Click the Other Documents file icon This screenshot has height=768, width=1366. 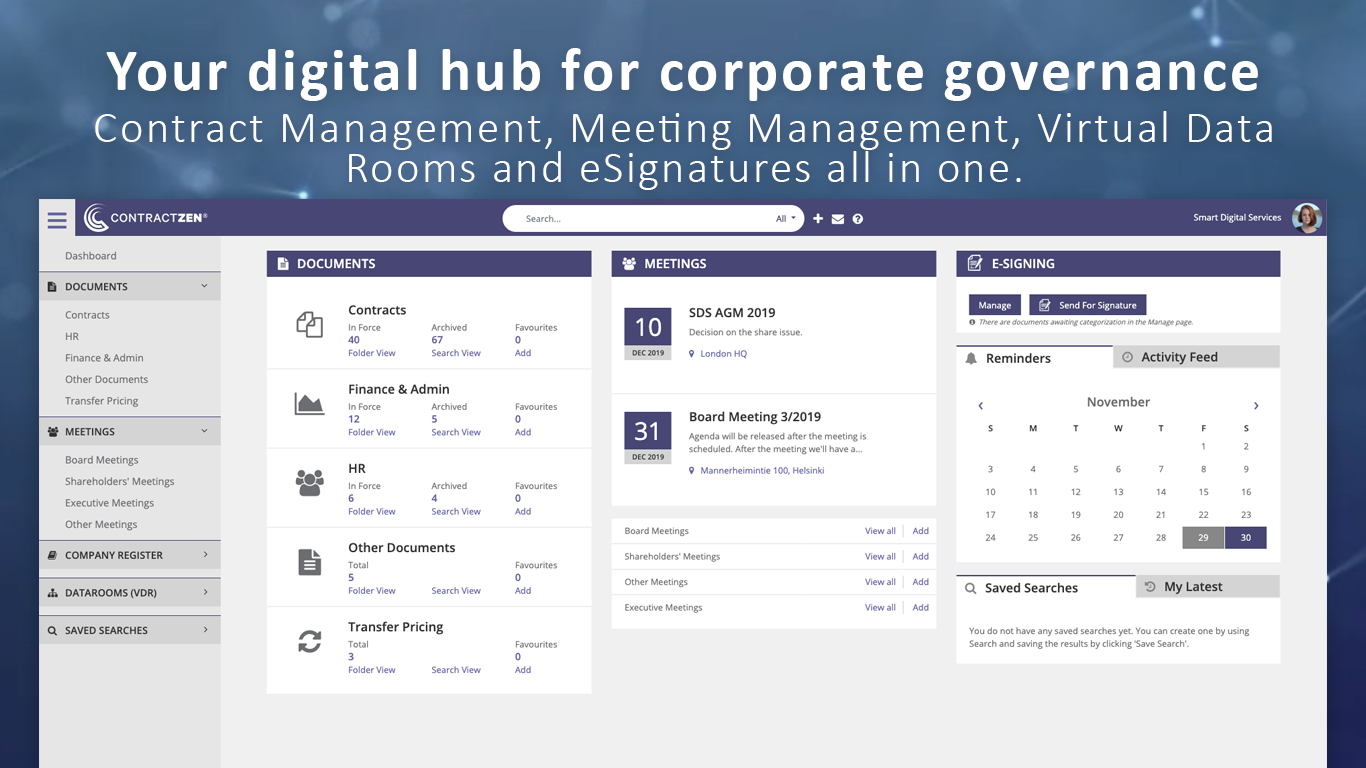tap(310, 562)
